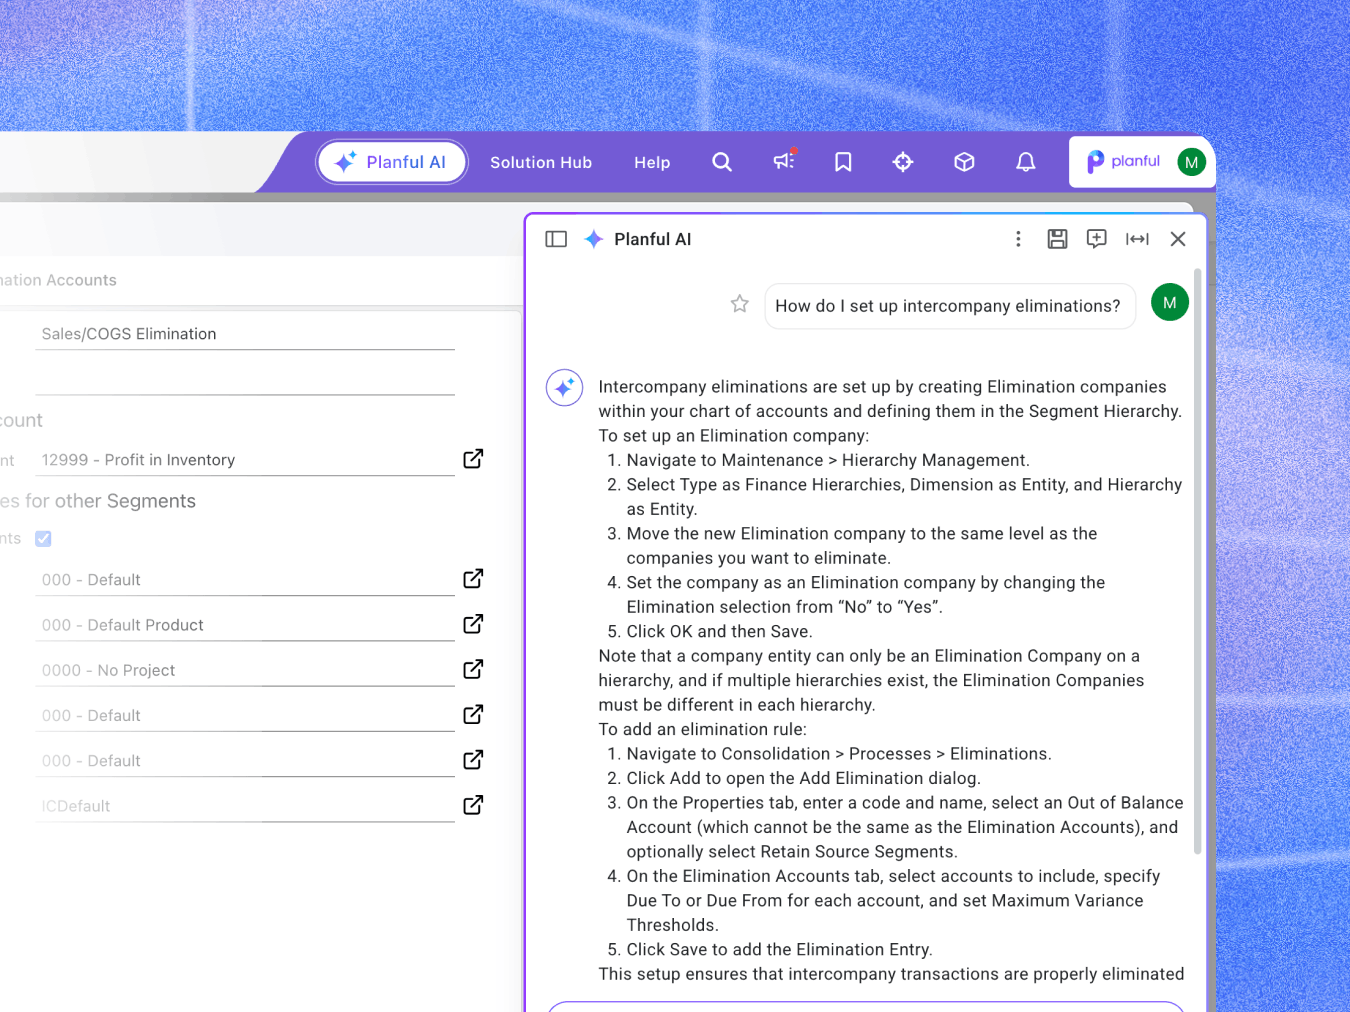Open the cube icon in navbar
The width and height of the screenshot is (1350, 1012).
click(x=964, y=162)
